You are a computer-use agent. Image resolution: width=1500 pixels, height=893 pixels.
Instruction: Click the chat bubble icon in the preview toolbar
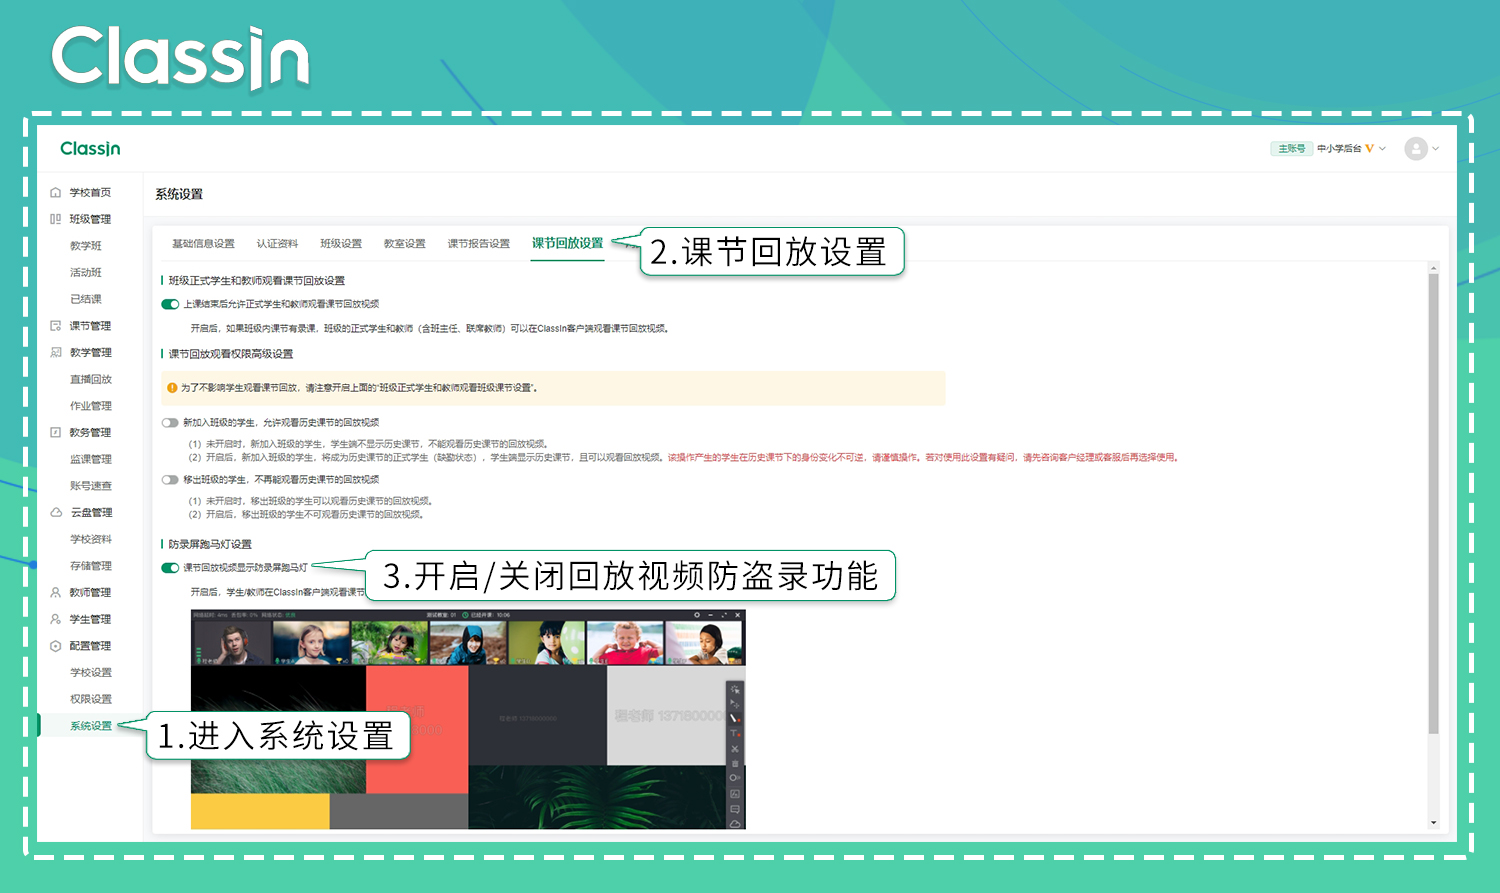tap(735, 809)
